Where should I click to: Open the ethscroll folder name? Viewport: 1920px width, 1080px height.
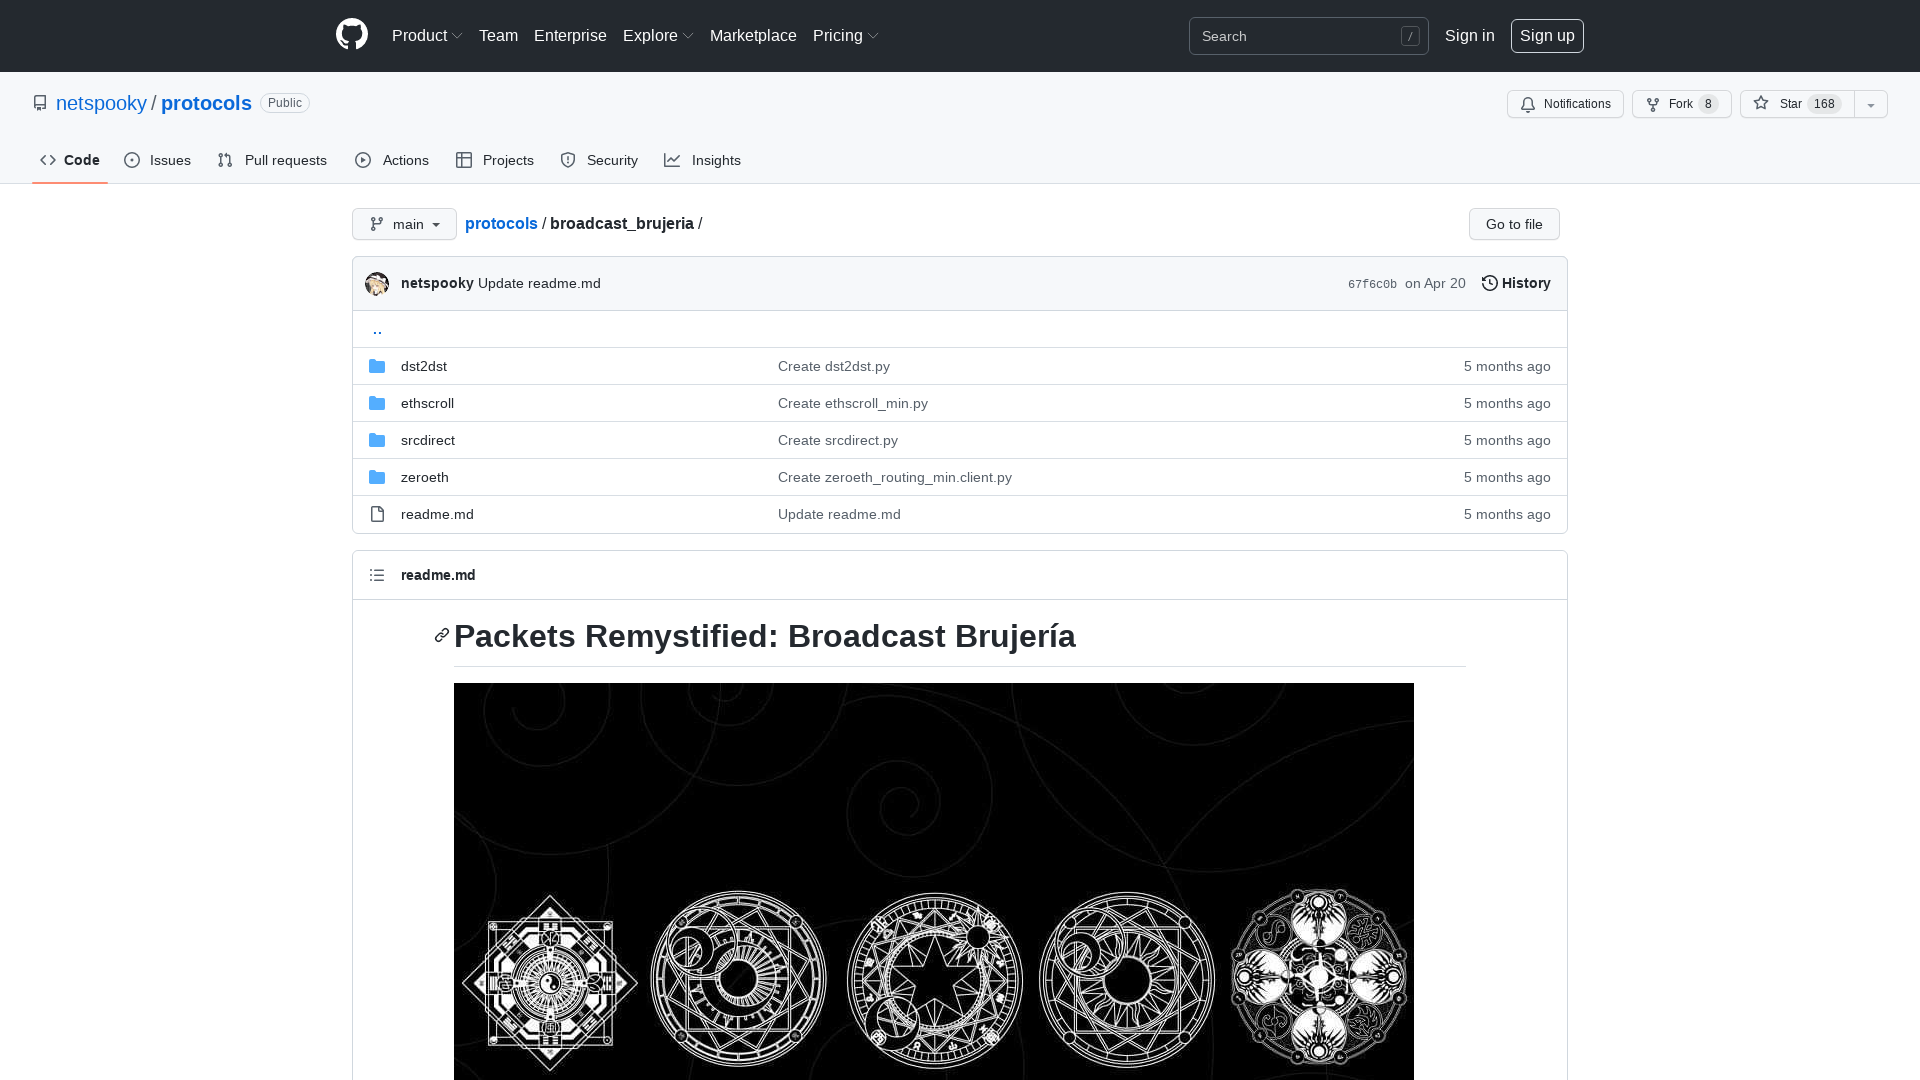click(427, 403)
